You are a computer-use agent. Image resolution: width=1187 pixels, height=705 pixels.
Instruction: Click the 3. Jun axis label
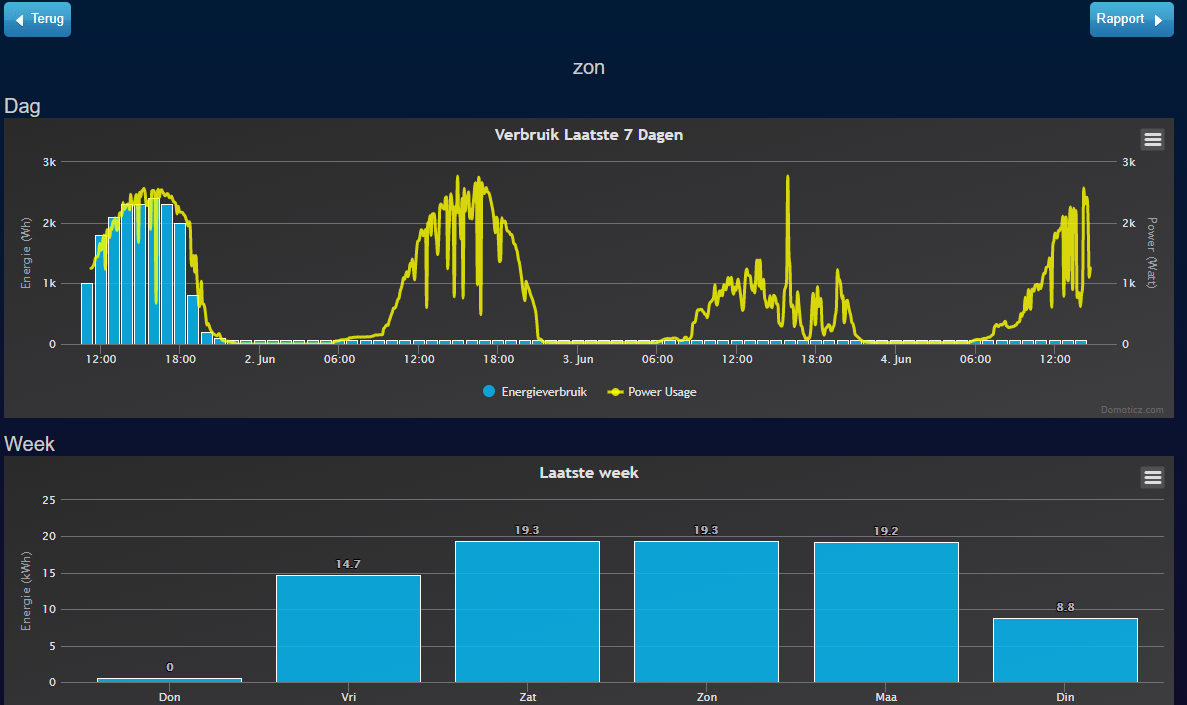578,359
